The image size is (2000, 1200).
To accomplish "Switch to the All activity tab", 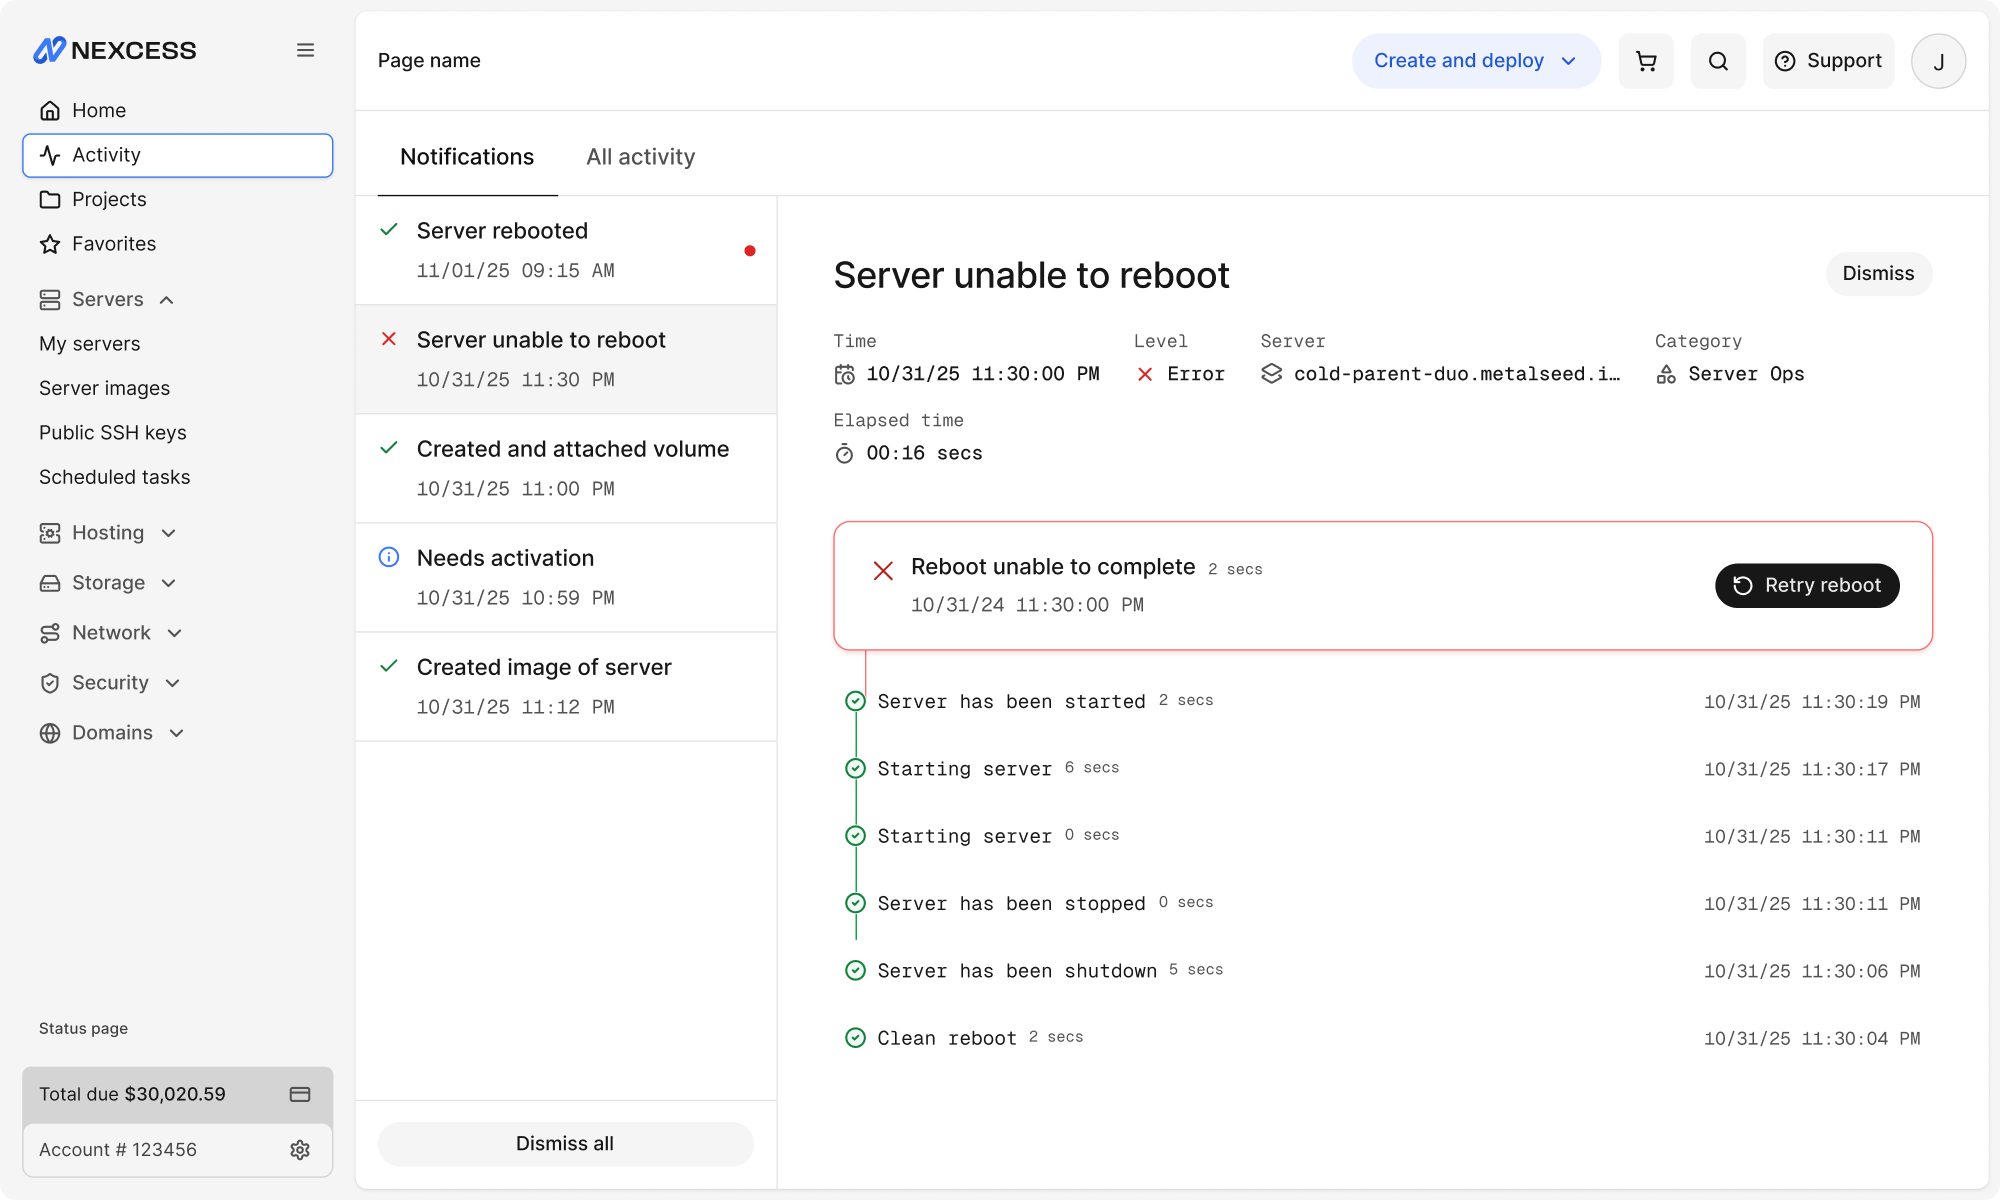I will pyautogui.click(x=640, y=157).
